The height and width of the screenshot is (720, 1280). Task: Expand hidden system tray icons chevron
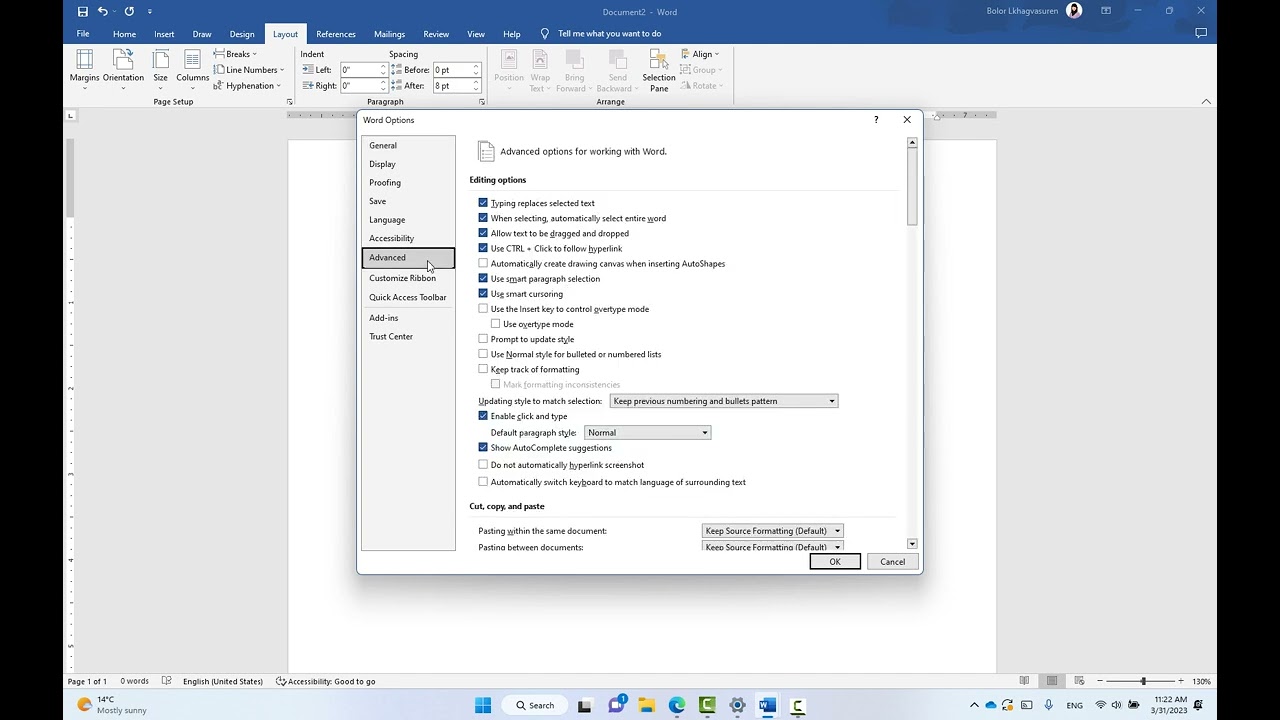(974, 705)
